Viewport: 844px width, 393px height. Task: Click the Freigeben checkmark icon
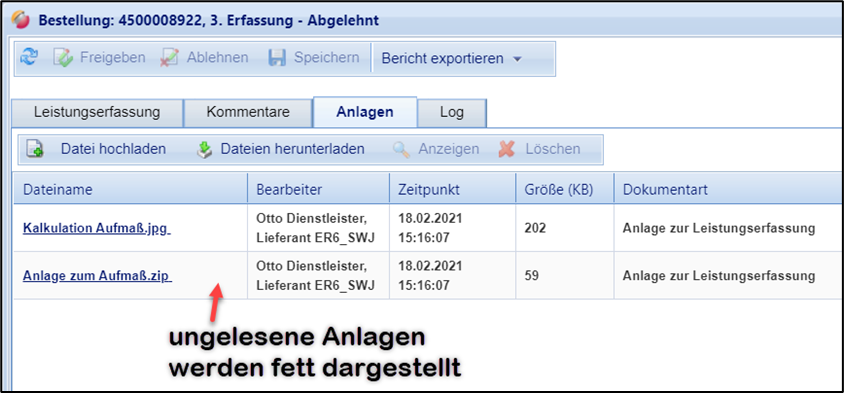coord(63,58)
